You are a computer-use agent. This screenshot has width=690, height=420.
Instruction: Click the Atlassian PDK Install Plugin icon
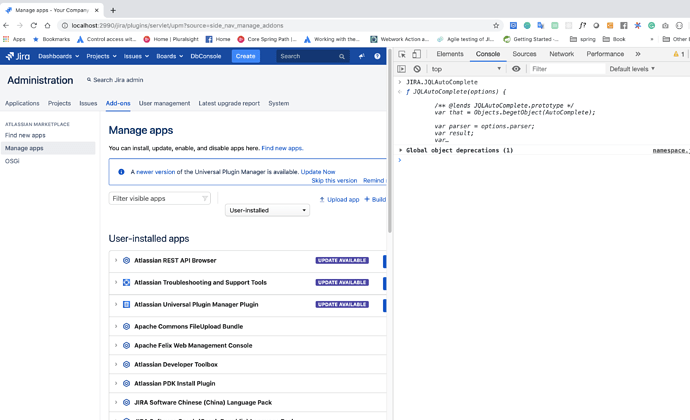coord(126,383)
